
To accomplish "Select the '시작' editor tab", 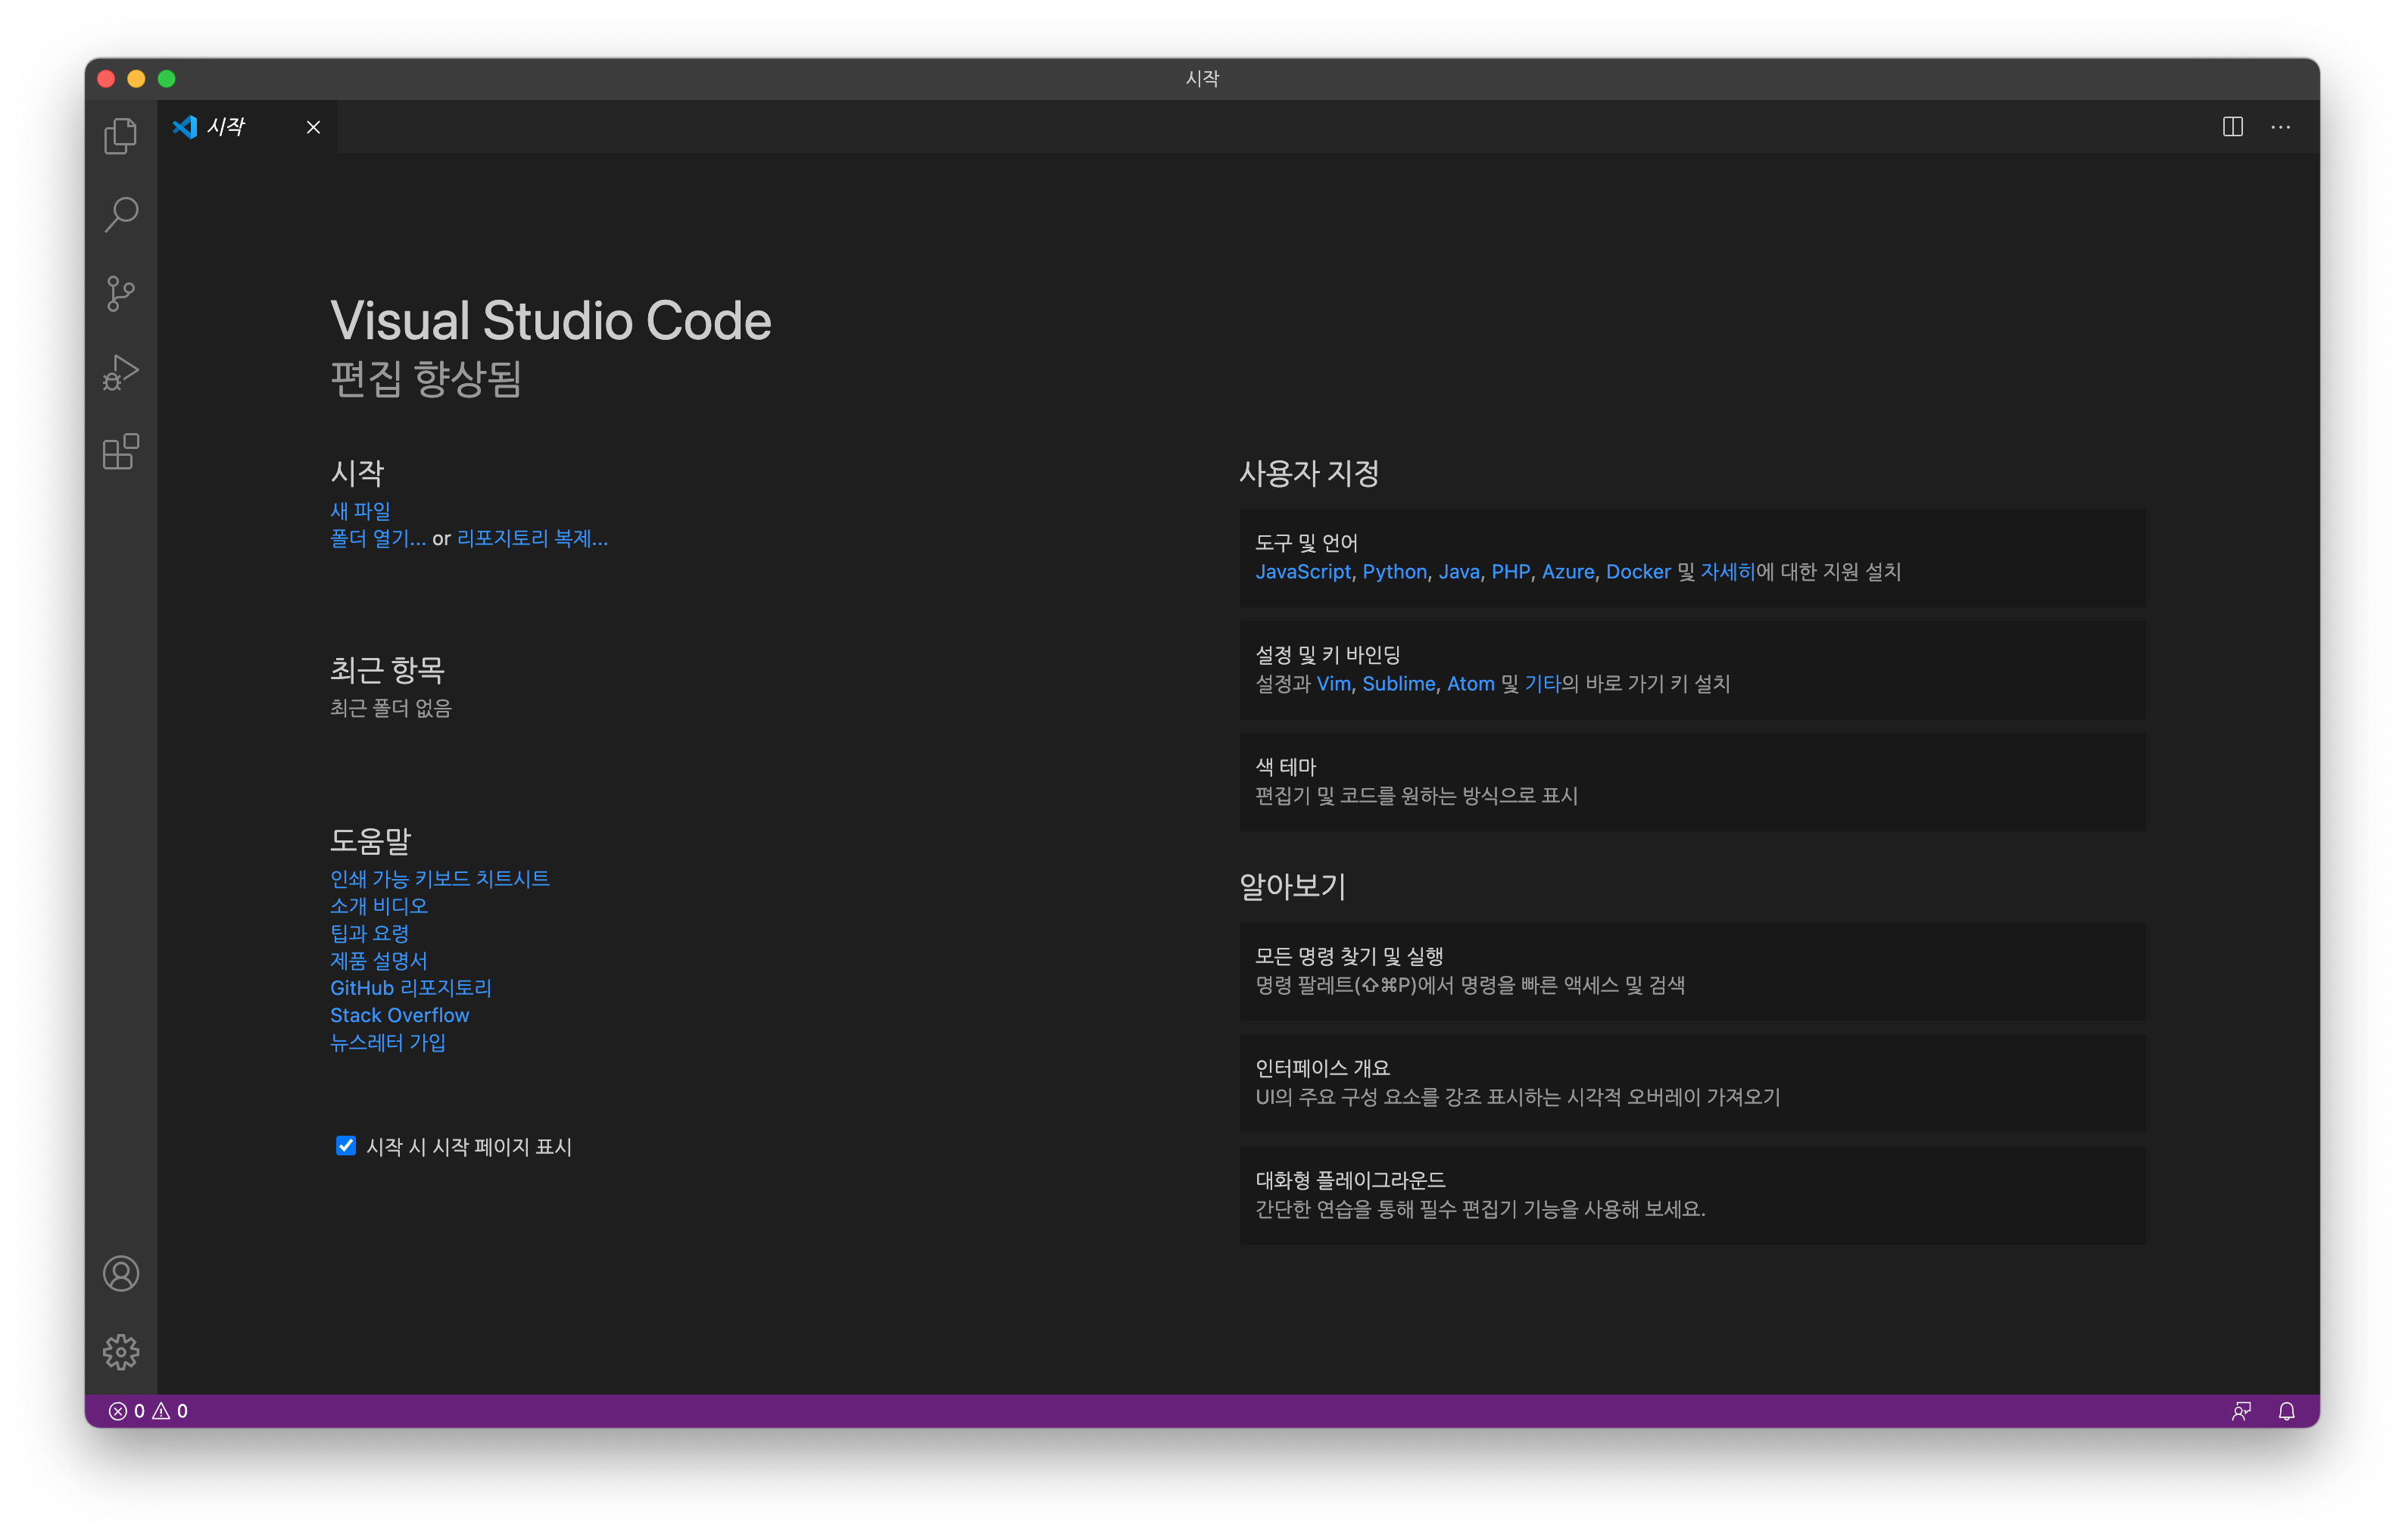I will click(x=226, y=127).
